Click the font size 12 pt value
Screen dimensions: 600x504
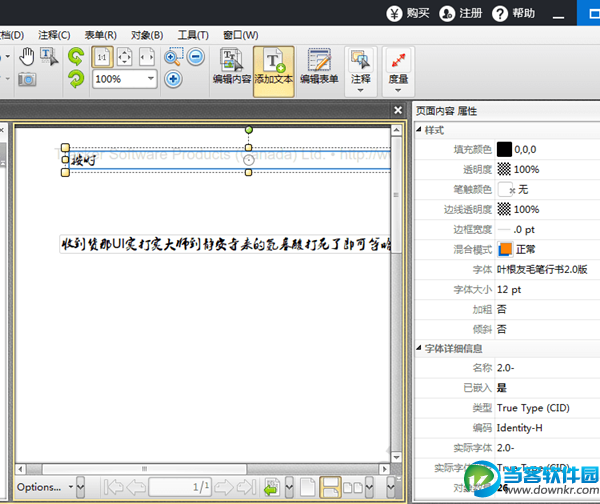coord(509,290)
